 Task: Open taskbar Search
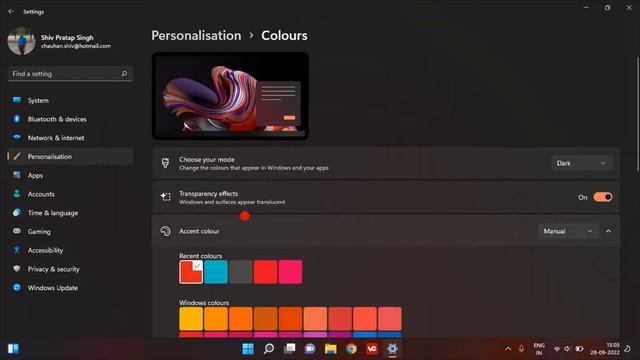coord(269,349)
